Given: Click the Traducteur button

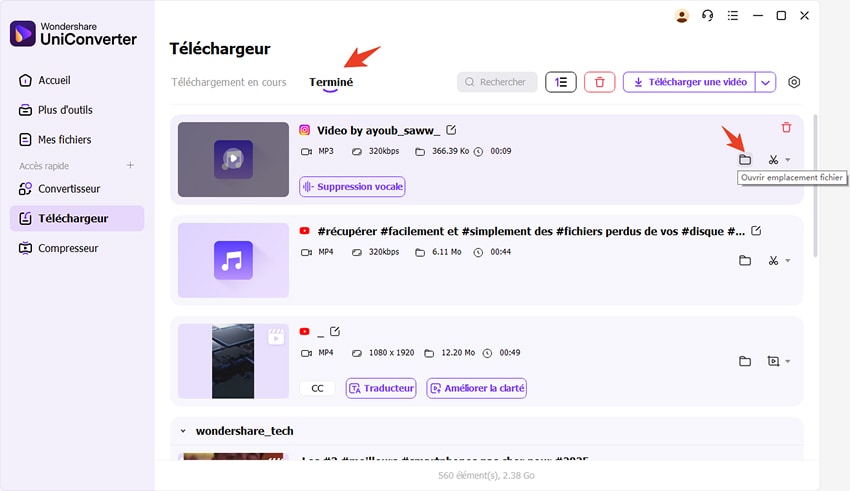Looking at the screenshot, I should pos(381,388).
